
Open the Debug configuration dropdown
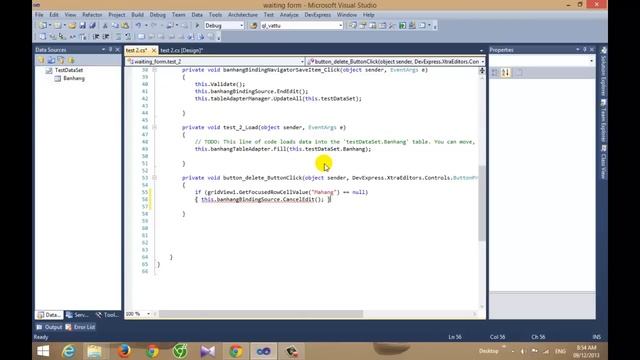[241, 26]
